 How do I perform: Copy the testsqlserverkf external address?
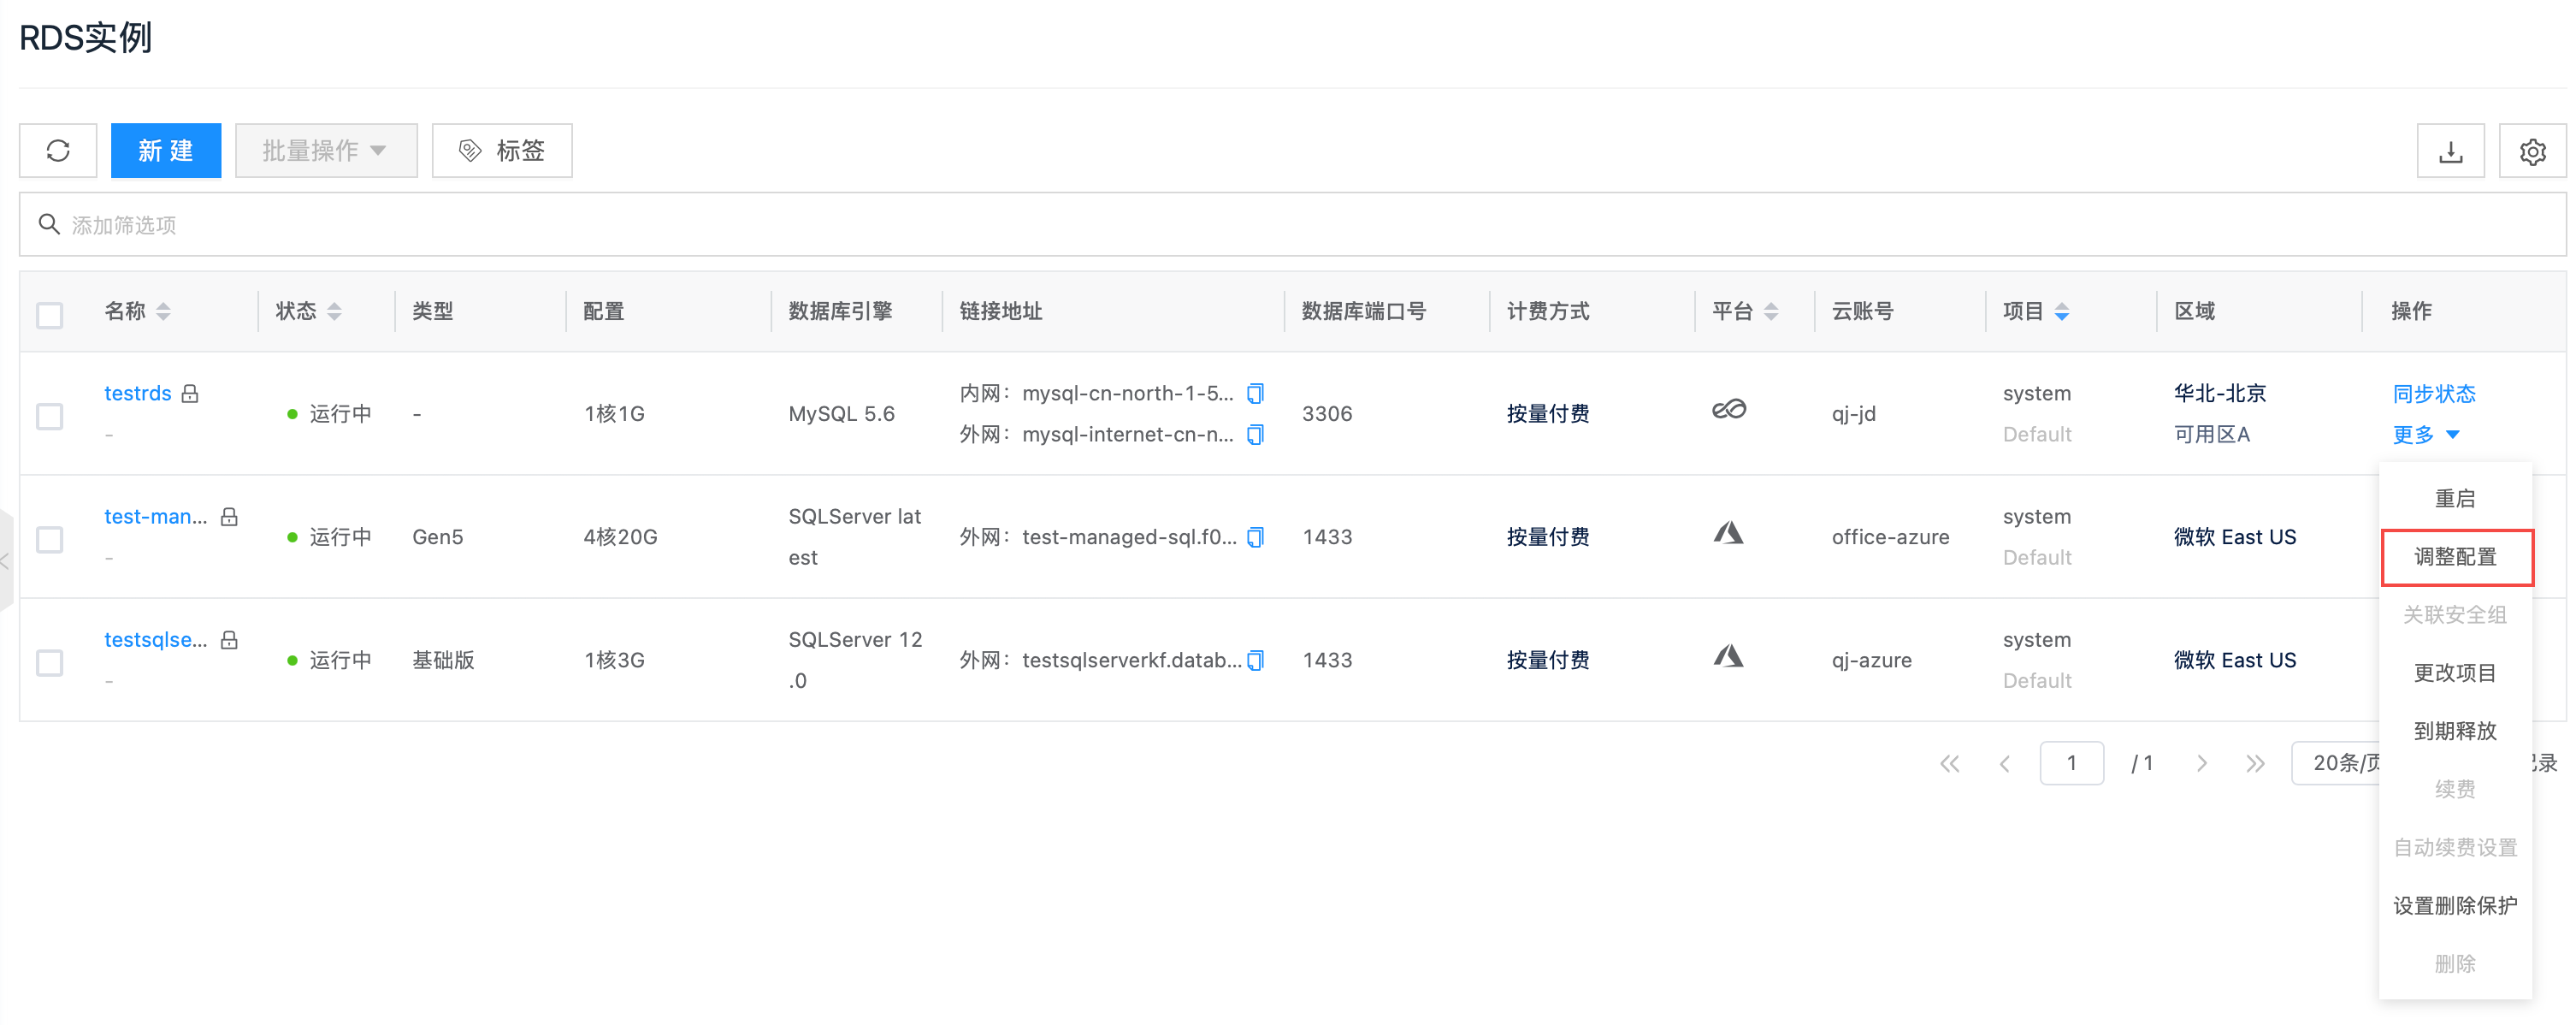pos(1256,660)
